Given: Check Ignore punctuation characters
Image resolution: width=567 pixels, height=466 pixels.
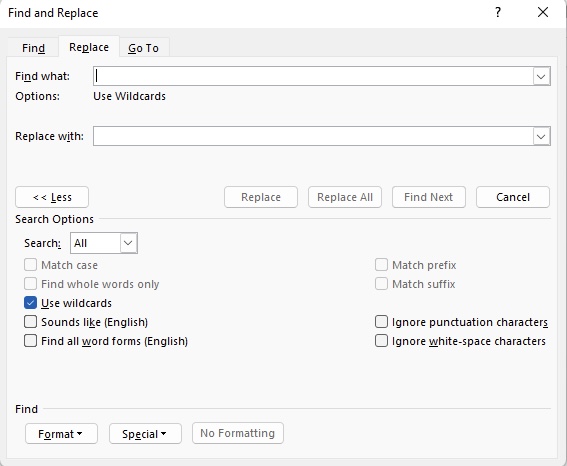Looking at the screenshot, I should tap(381, 321).
